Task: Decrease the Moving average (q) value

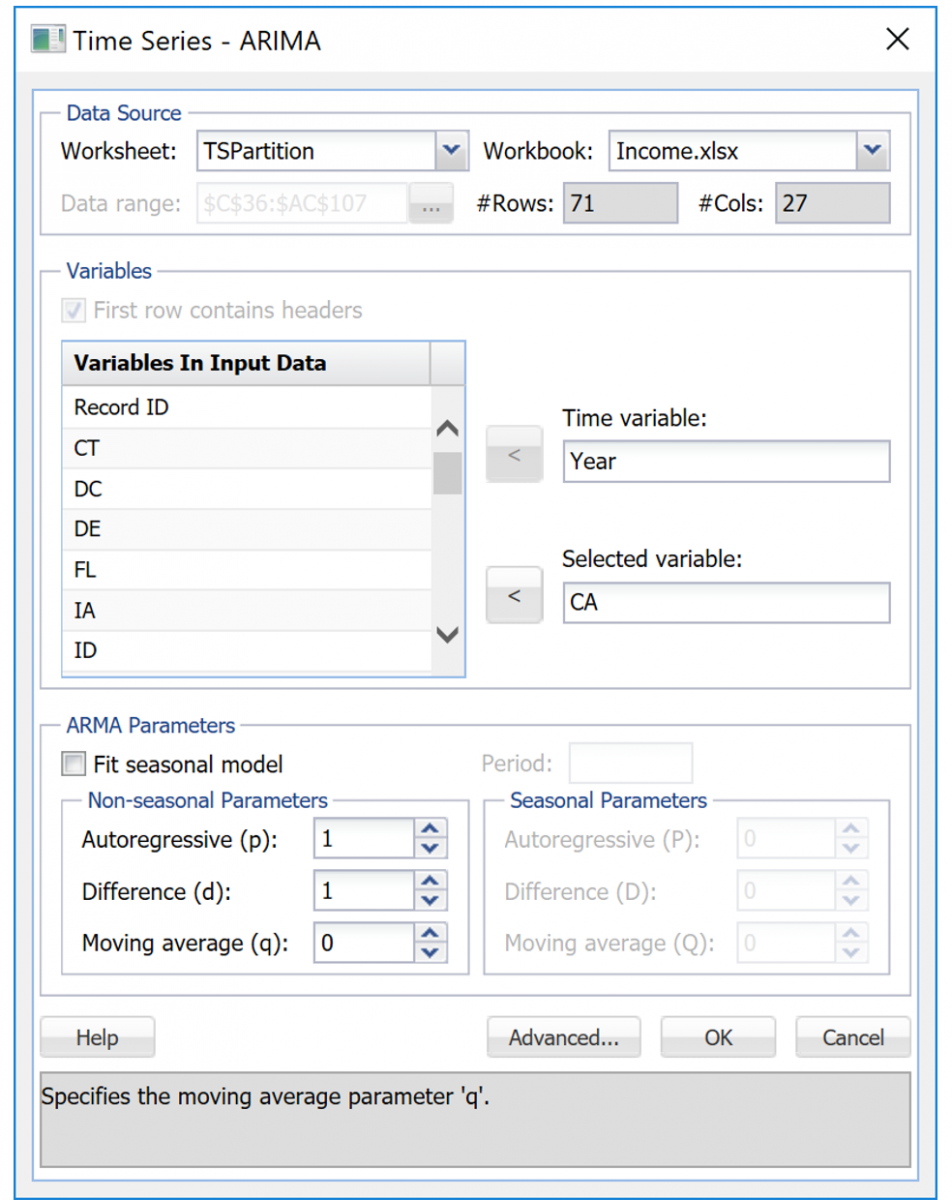Action: click(x=431, y=952)
